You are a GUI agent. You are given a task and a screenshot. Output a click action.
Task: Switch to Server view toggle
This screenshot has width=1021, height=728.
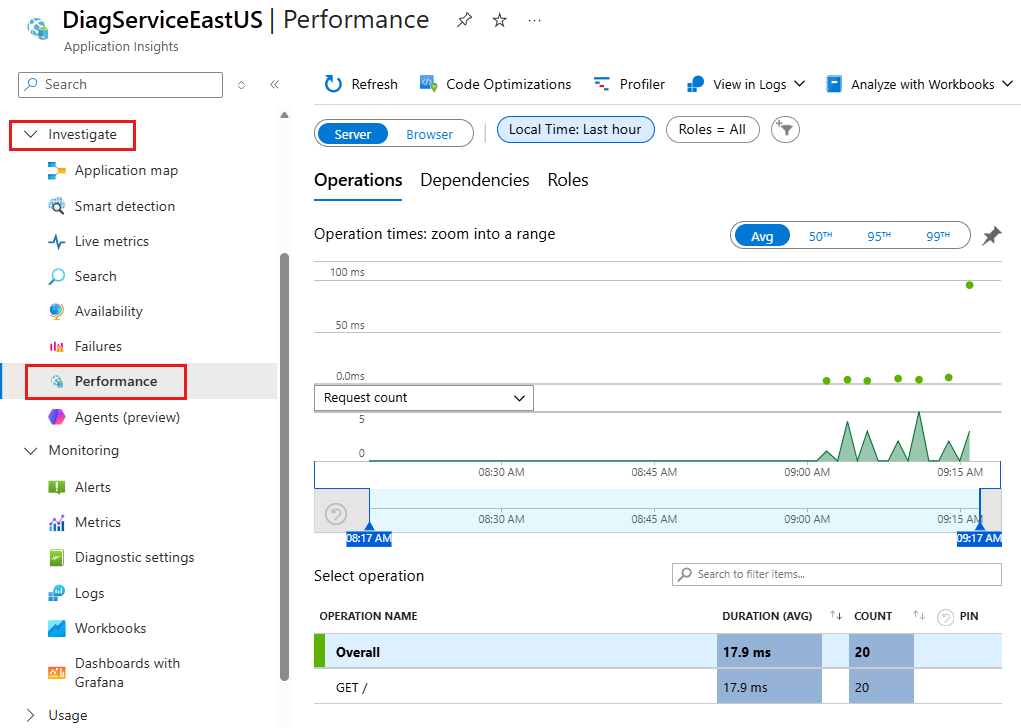tap(352, 134)
